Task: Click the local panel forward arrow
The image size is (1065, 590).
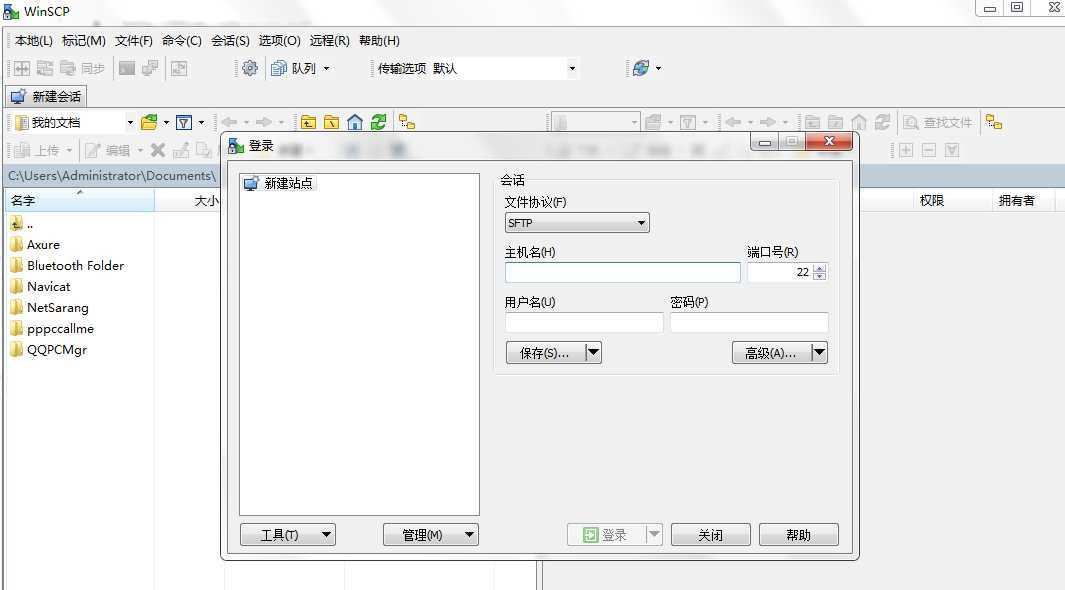Action: (264, 122)
